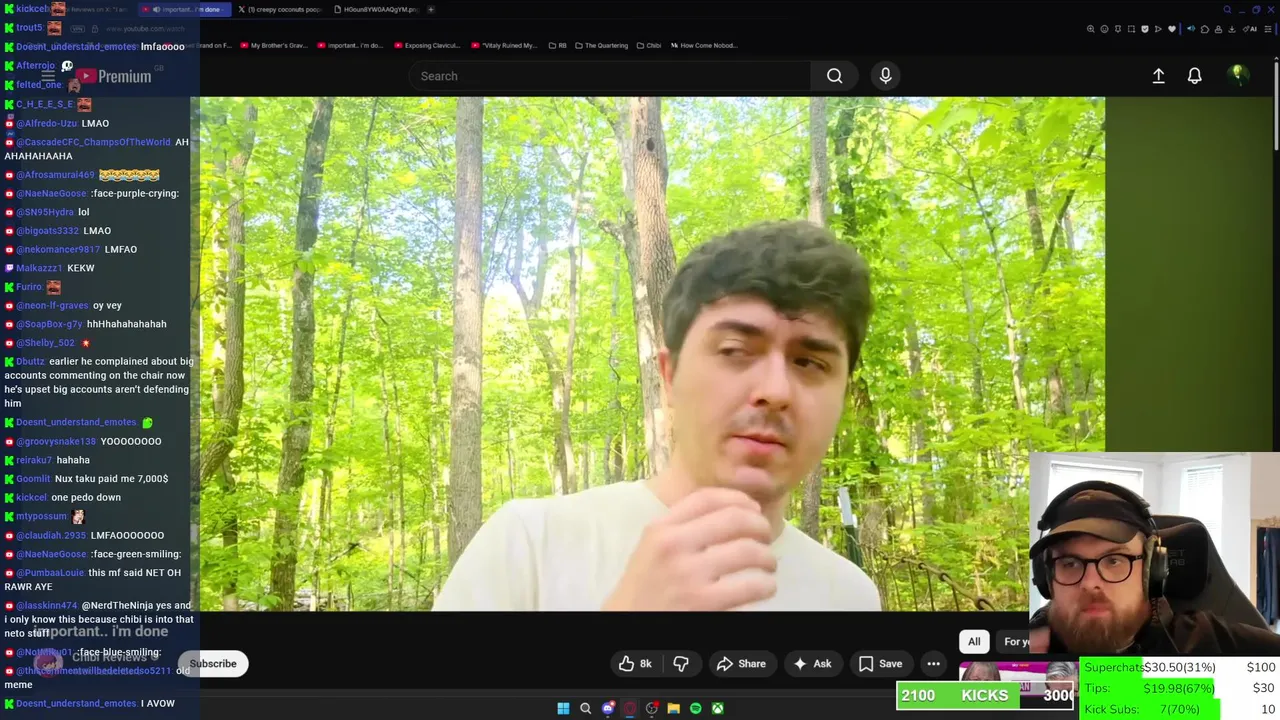Viewport: 1280px width, 720px height.
Task: Click the heart bookmark browser icon
Action: point(1172,29)
